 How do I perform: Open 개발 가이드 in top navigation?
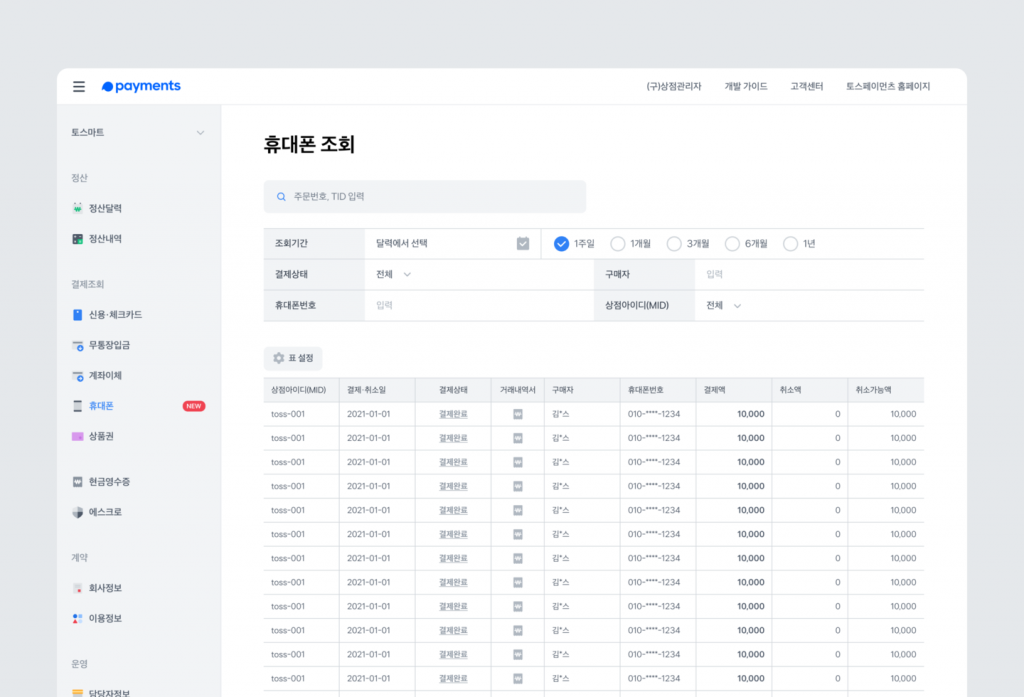pos(746,86)
